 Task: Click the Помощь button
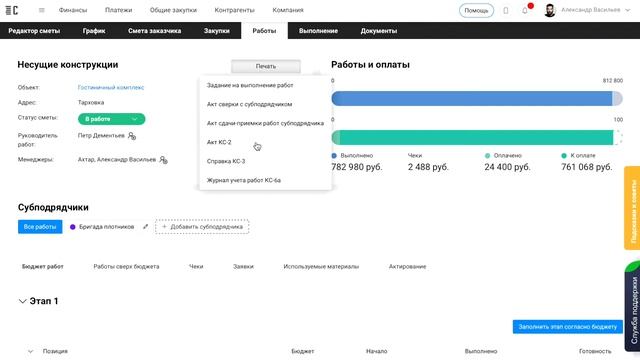(x=476, y=11)
